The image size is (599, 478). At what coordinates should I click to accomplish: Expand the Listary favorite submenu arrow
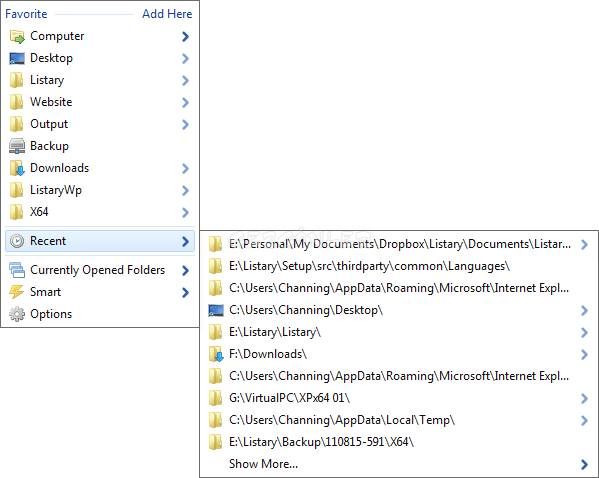click(185, 81)
